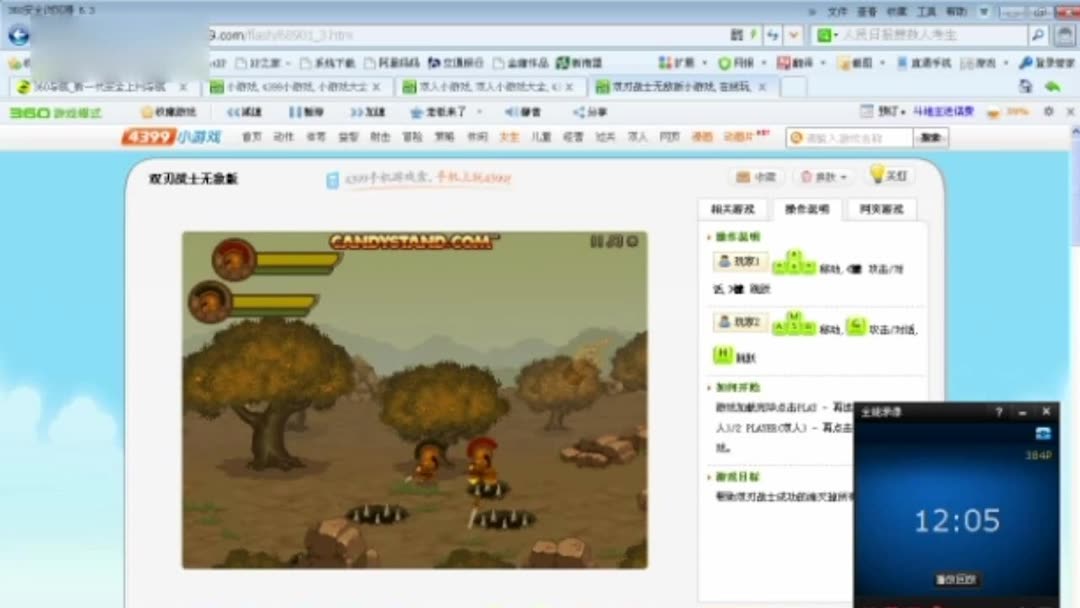Image resolution: width=1080 pixels, height=608 pixels.
Task: Enable 加速 in the game mode bar
Action: [365, 112]
